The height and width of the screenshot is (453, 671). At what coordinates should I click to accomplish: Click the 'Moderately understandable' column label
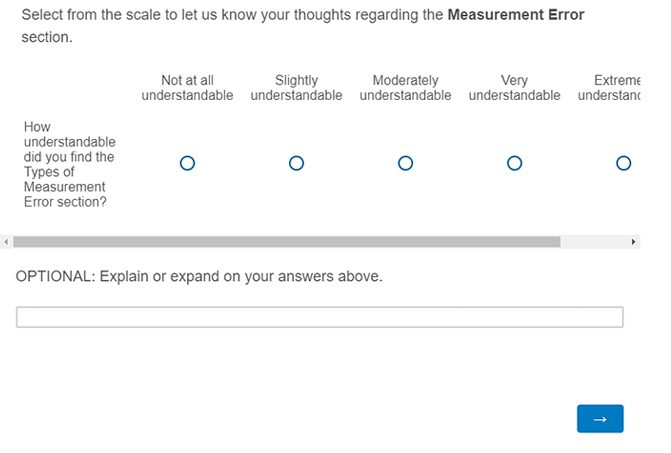pyautogui.click(x=405, y=88)
